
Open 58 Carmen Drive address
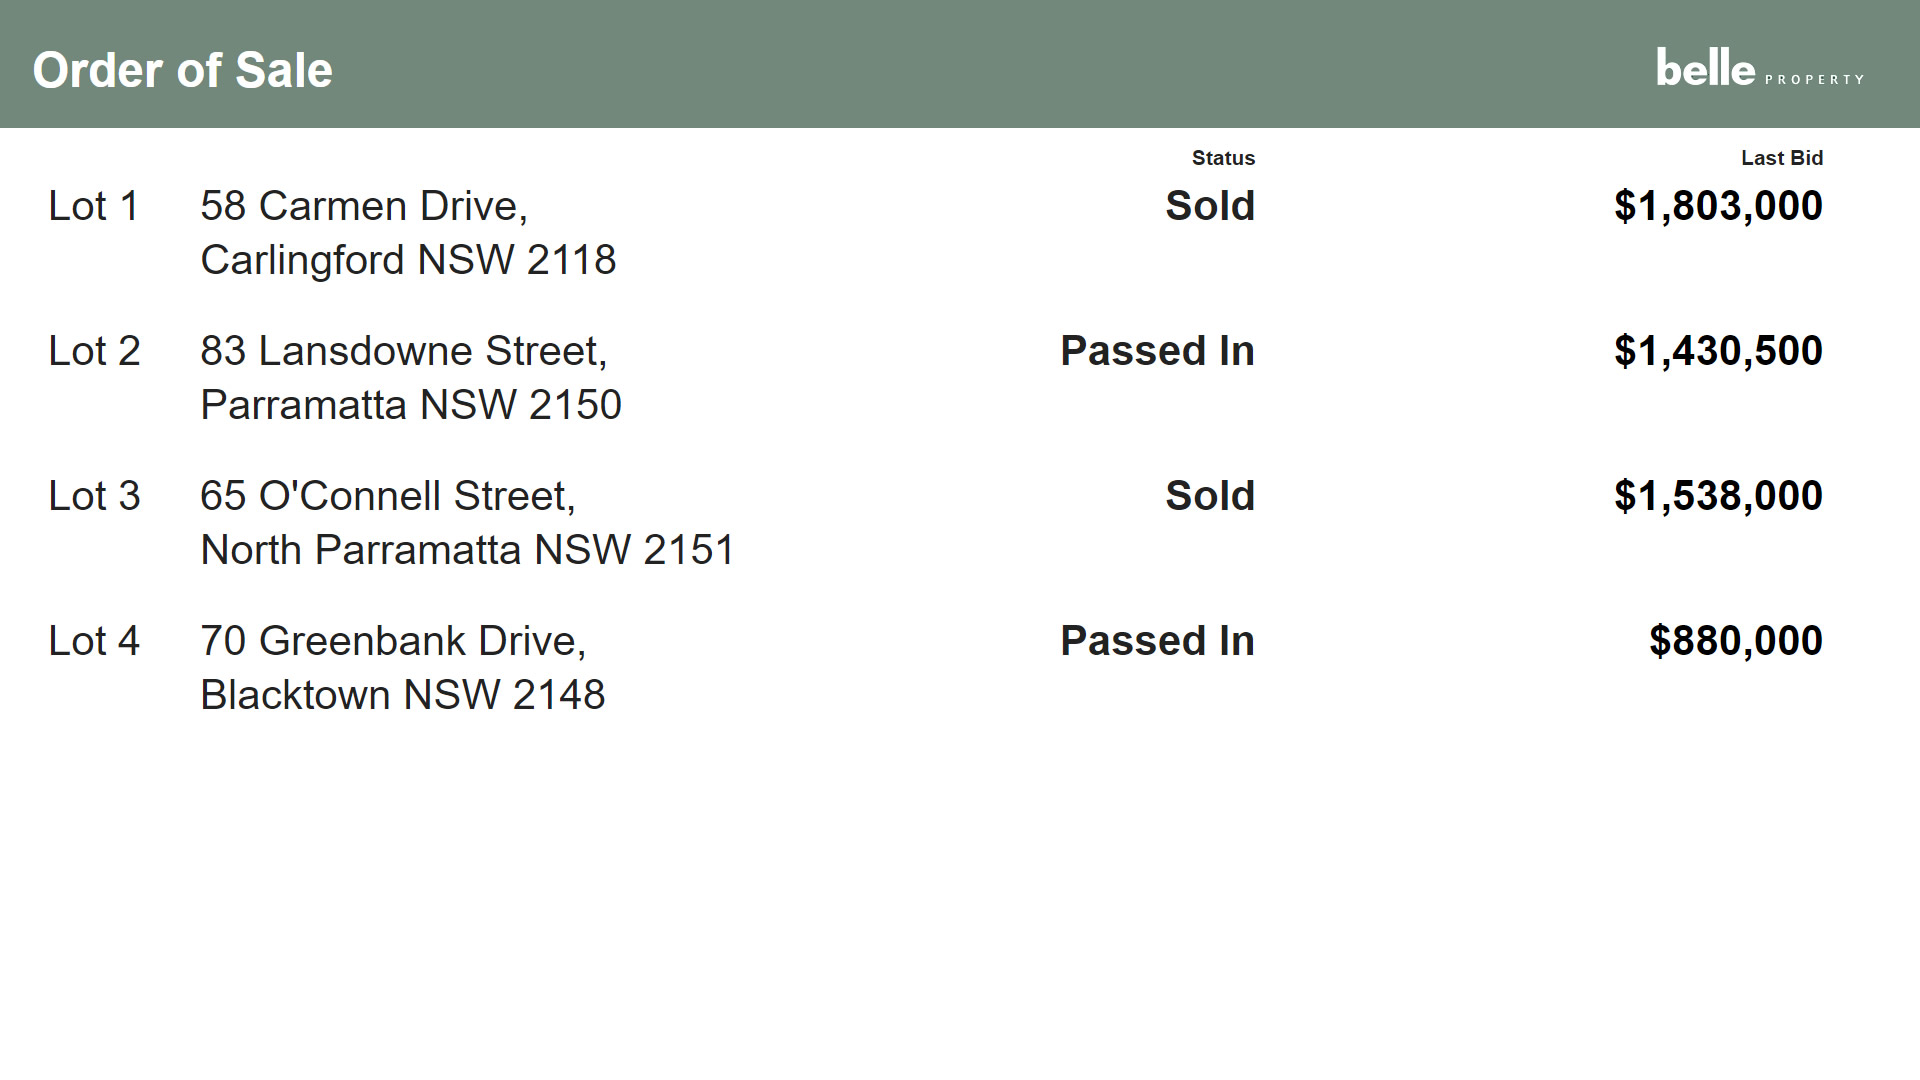coord(407,232)
